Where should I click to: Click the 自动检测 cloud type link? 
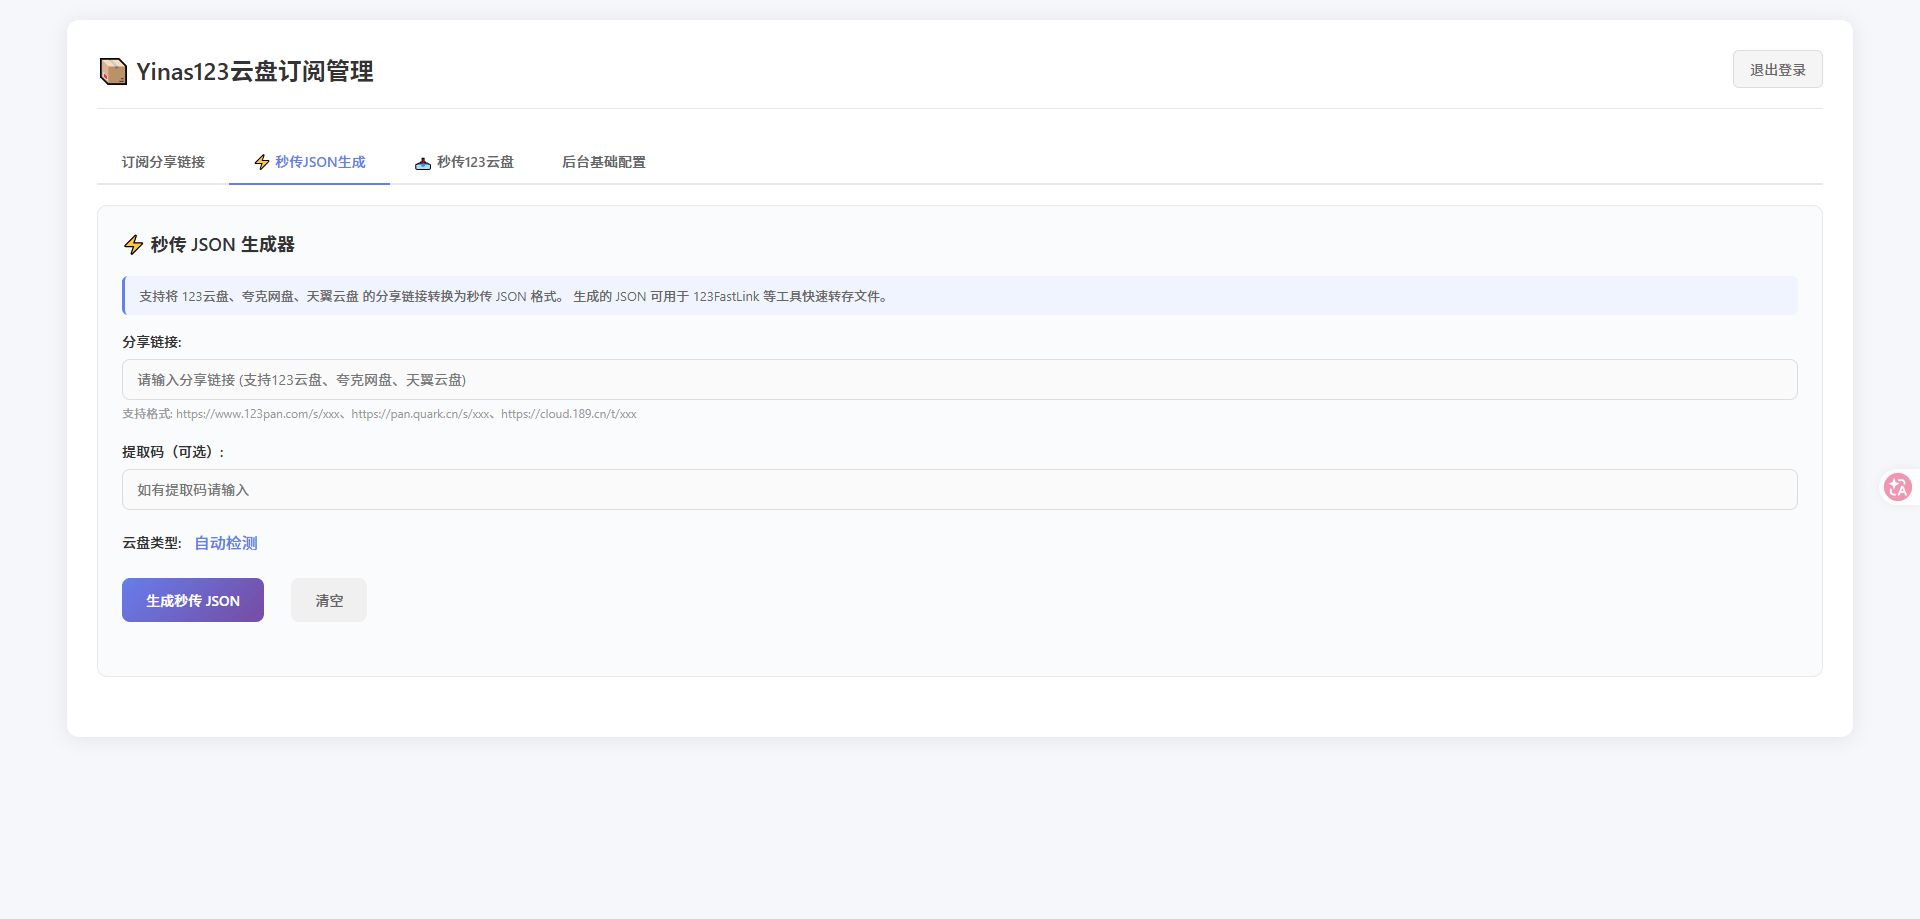(x=226, y=543)
